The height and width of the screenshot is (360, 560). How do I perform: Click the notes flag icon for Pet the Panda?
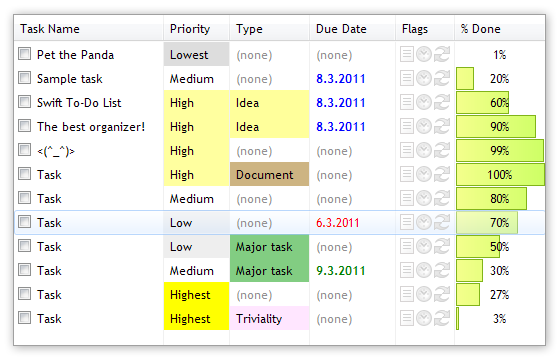(406, 55)
